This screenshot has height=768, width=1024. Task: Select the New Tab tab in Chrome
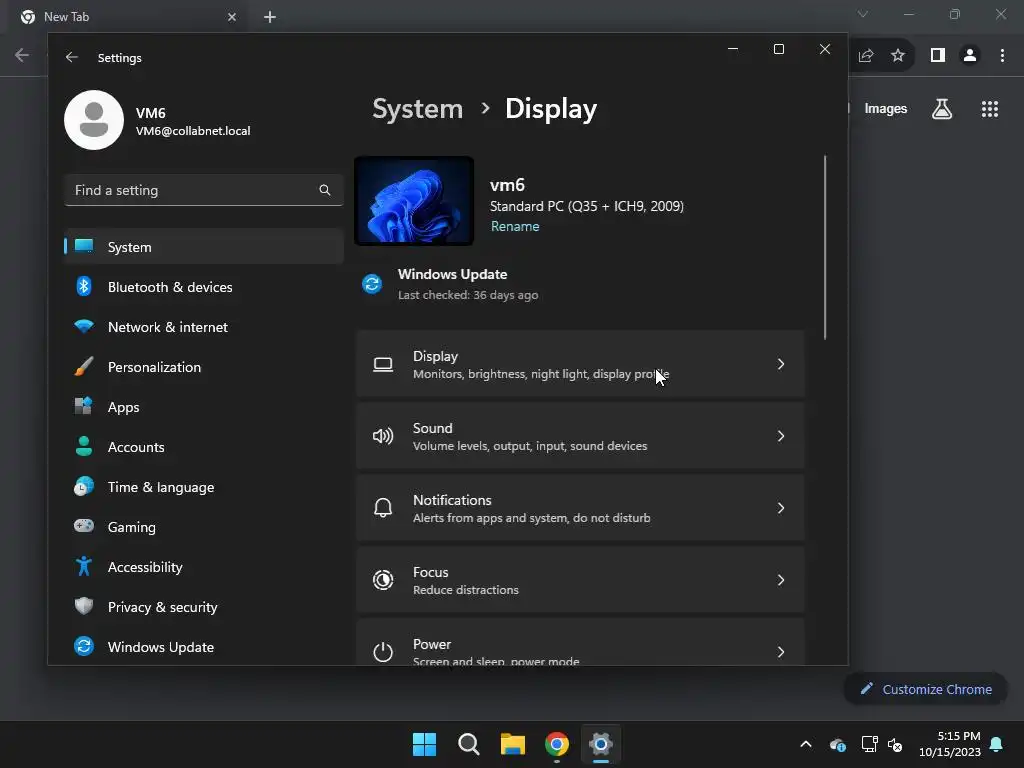(127, 17)
